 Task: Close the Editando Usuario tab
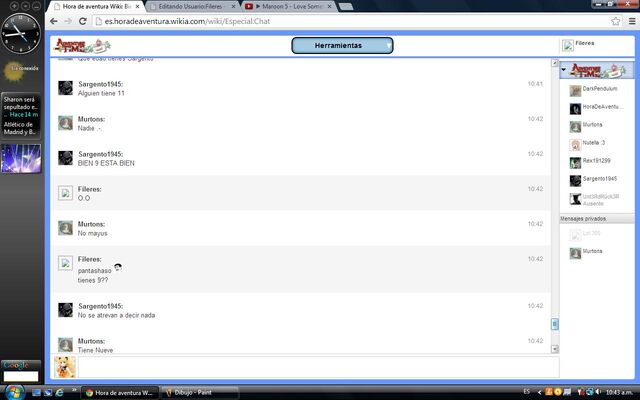(x=233, y=7)
